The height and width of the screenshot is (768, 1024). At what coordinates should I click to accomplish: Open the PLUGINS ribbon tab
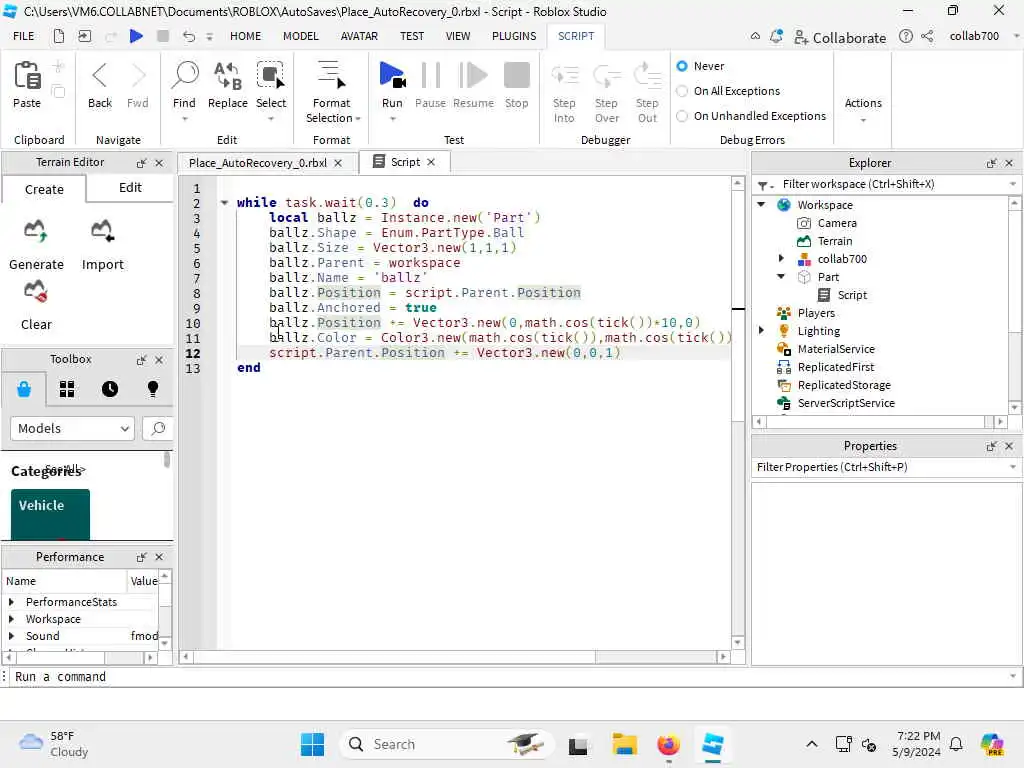514,36
